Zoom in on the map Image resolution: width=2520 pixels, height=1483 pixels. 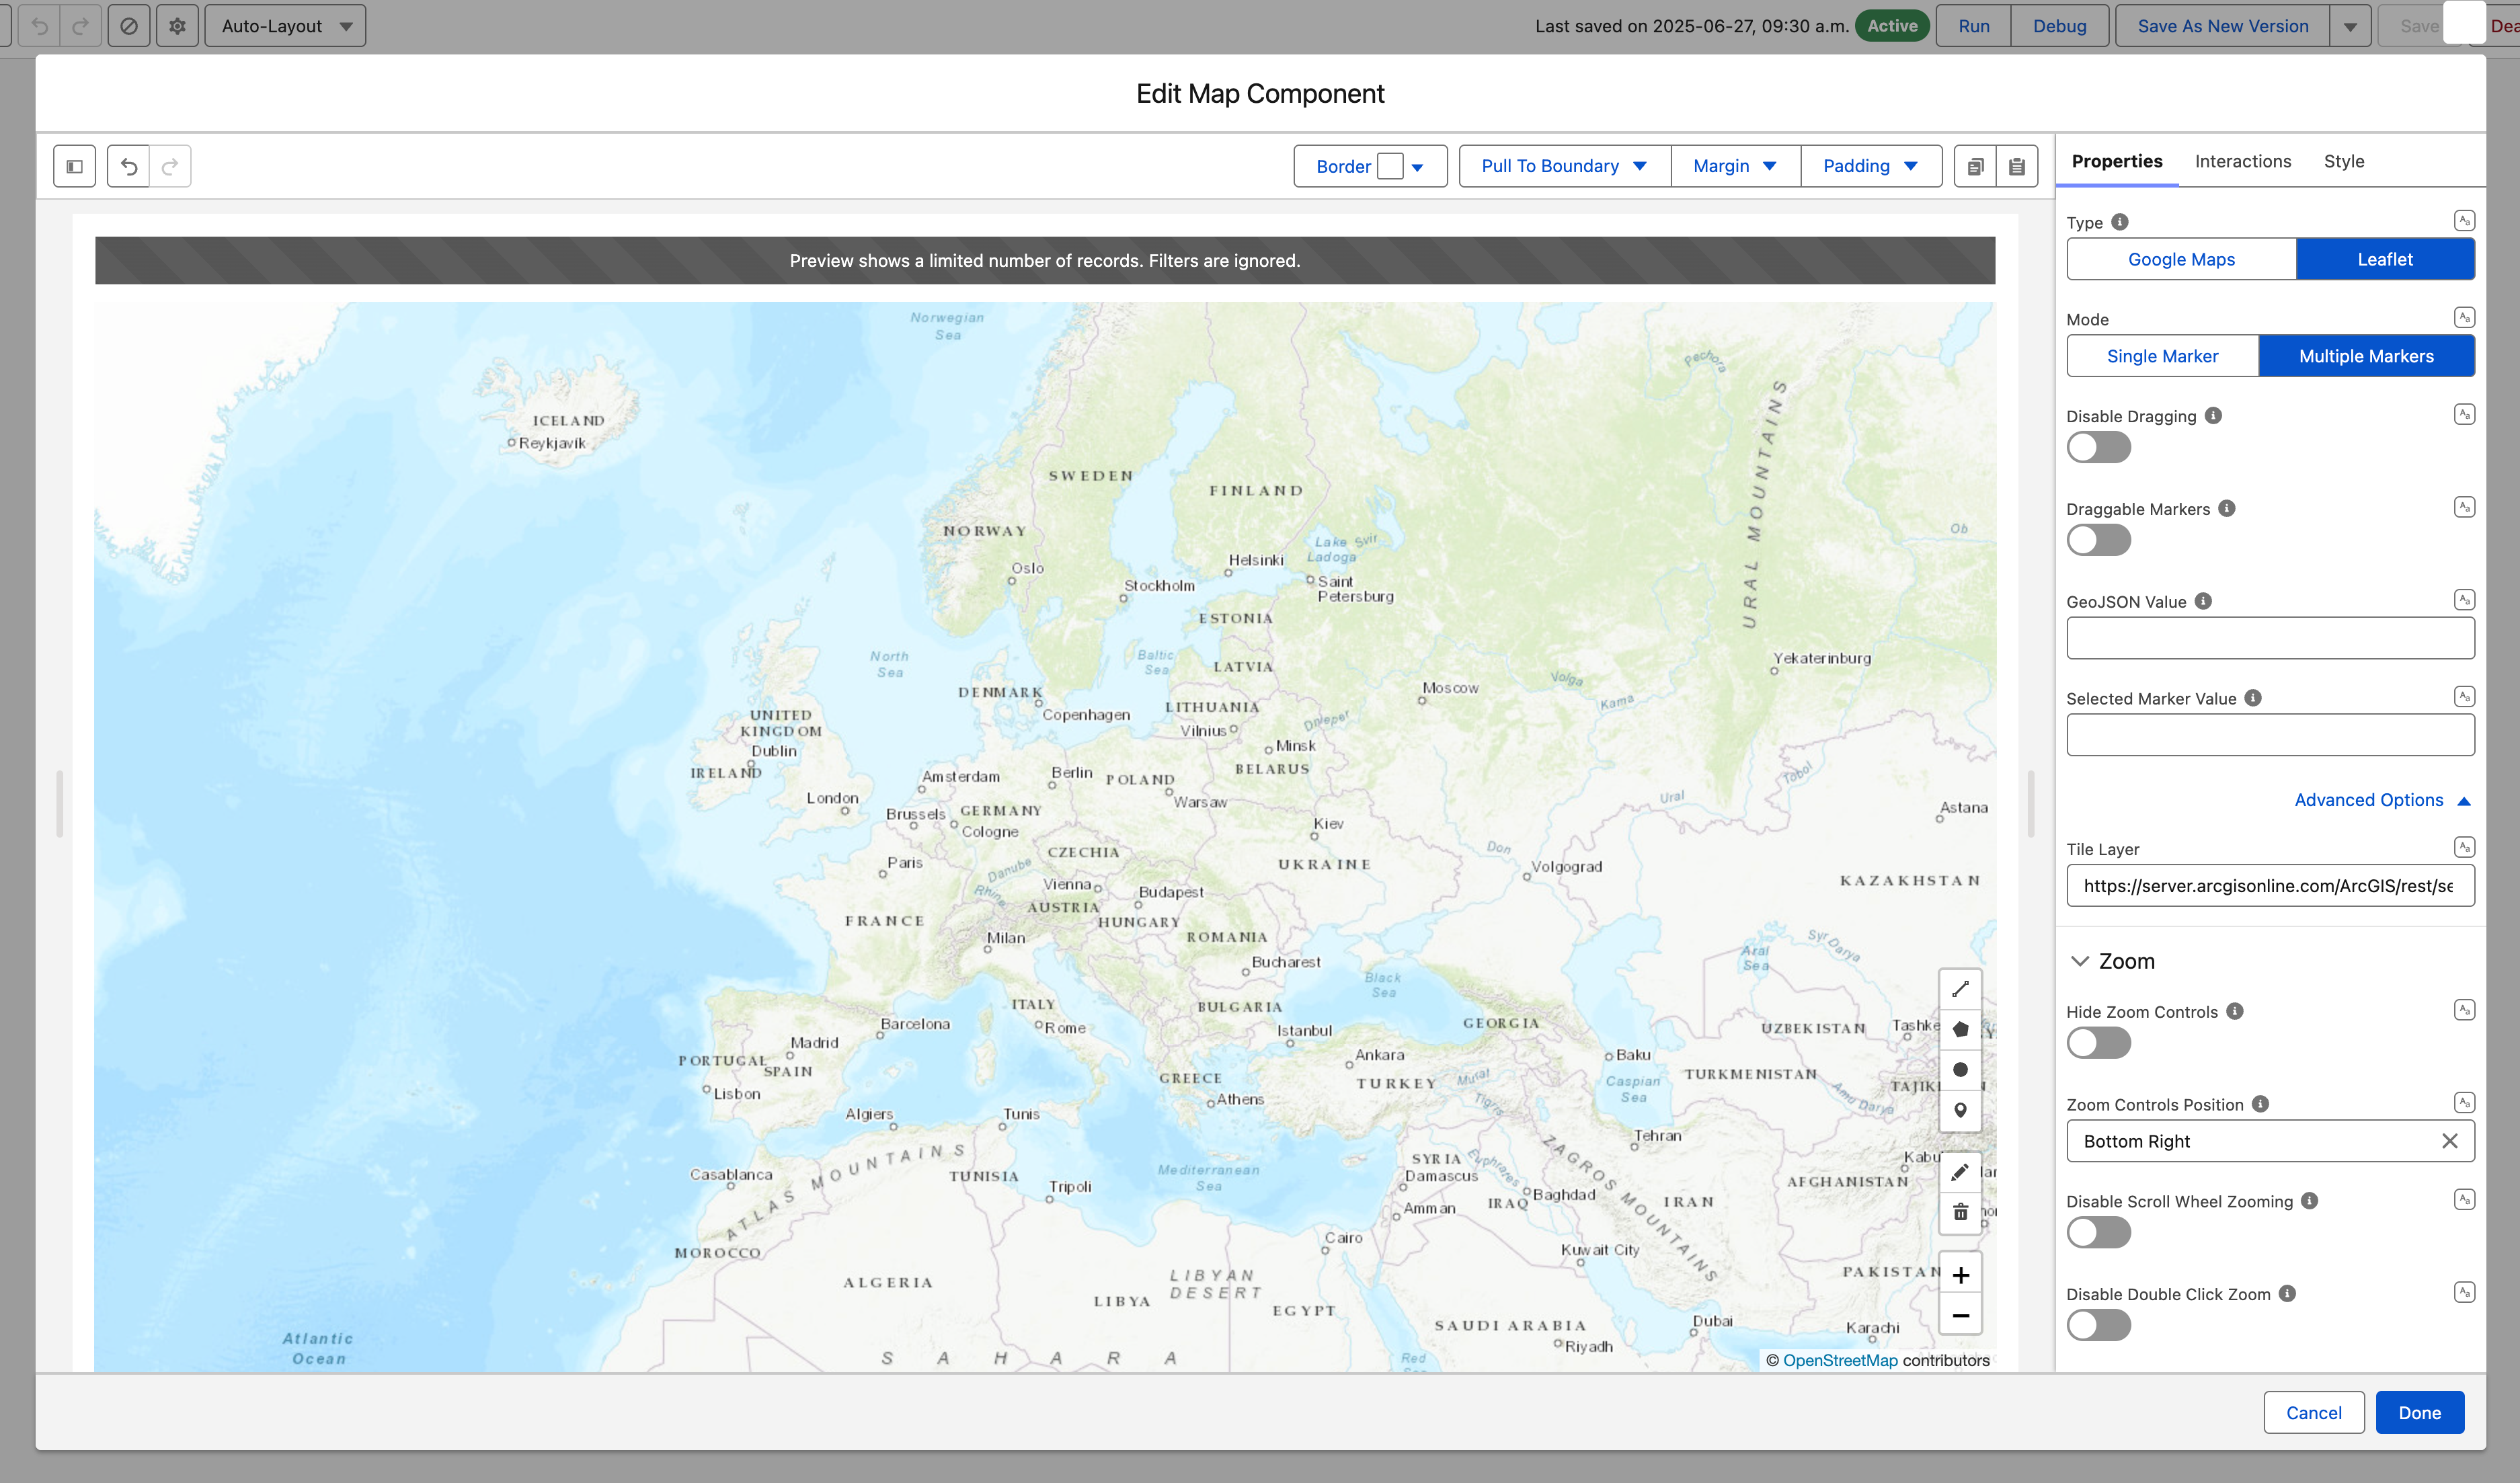tap(1960, 1275)
